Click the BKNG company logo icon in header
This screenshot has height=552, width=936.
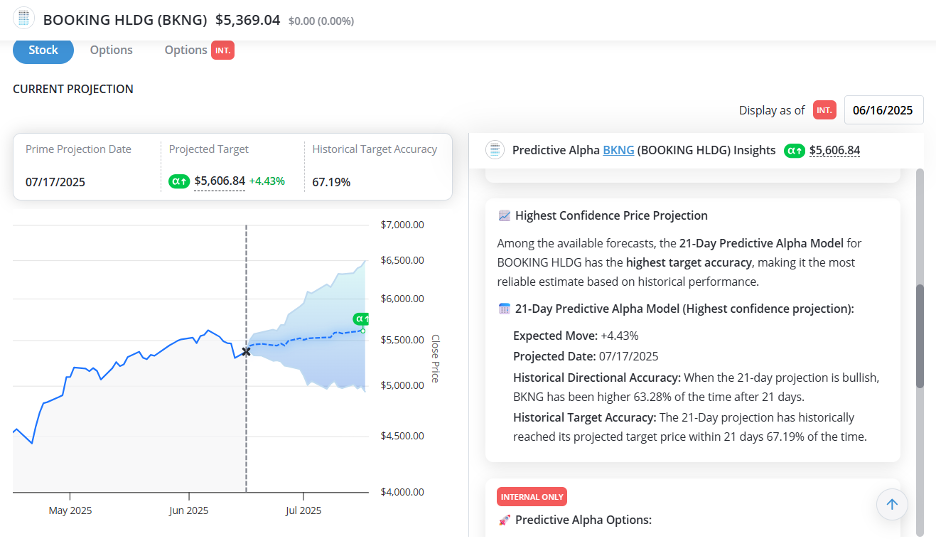(23, 18)
